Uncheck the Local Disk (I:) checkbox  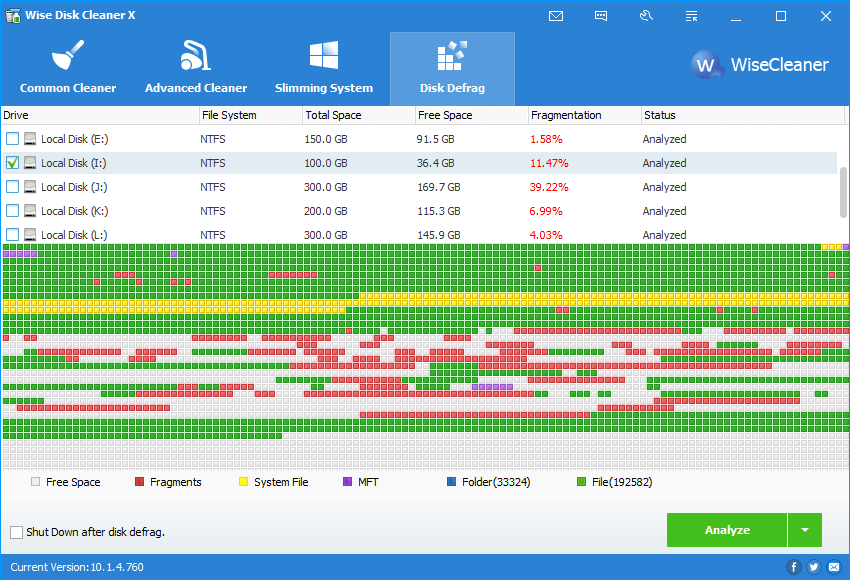coord(12,163)
